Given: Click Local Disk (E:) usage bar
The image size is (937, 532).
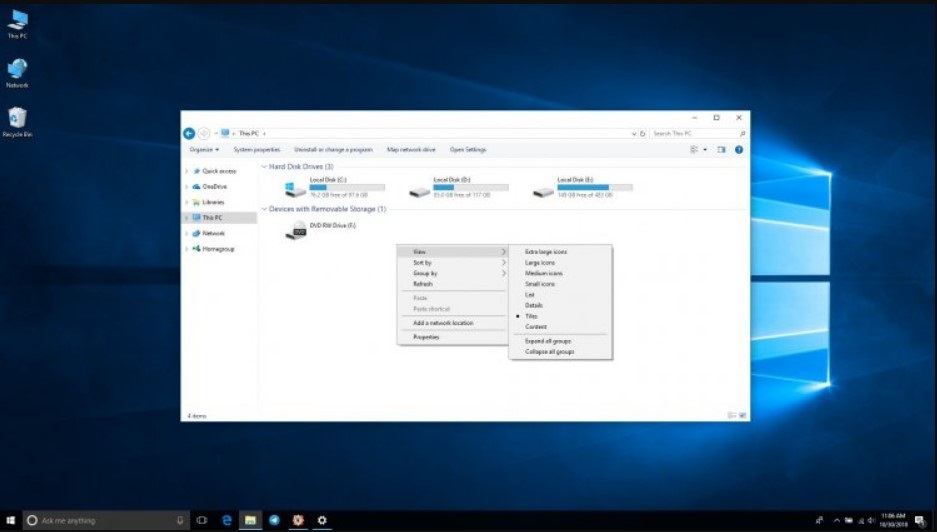Looking at the screenshot, I should (595, 187).
